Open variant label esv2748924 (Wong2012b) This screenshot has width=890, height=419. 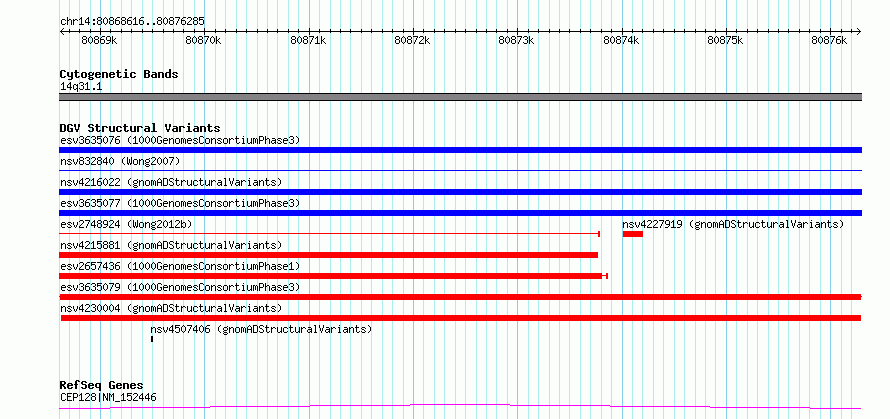pos(126,224)
